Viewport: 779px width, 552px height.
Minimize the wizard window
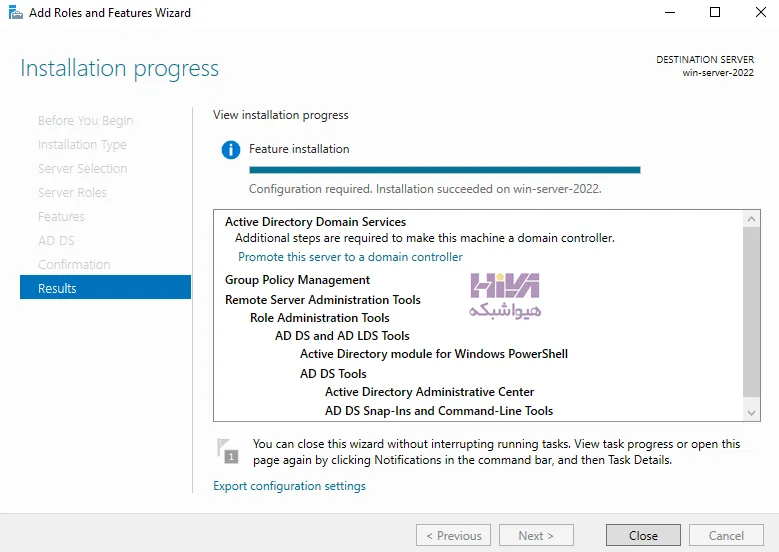(670, 12)
